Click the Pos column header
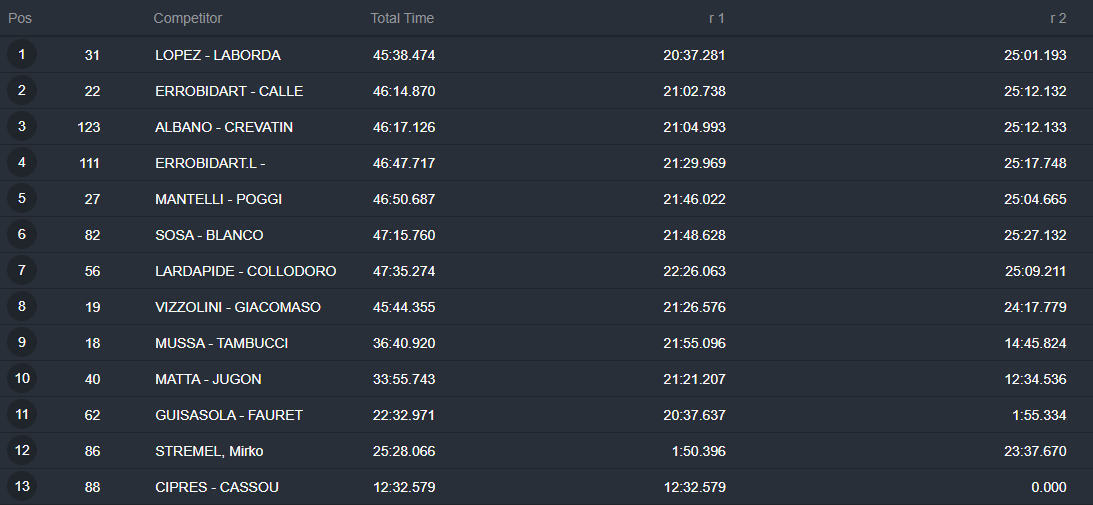1093x505 pixels. (x=20, y=18)
